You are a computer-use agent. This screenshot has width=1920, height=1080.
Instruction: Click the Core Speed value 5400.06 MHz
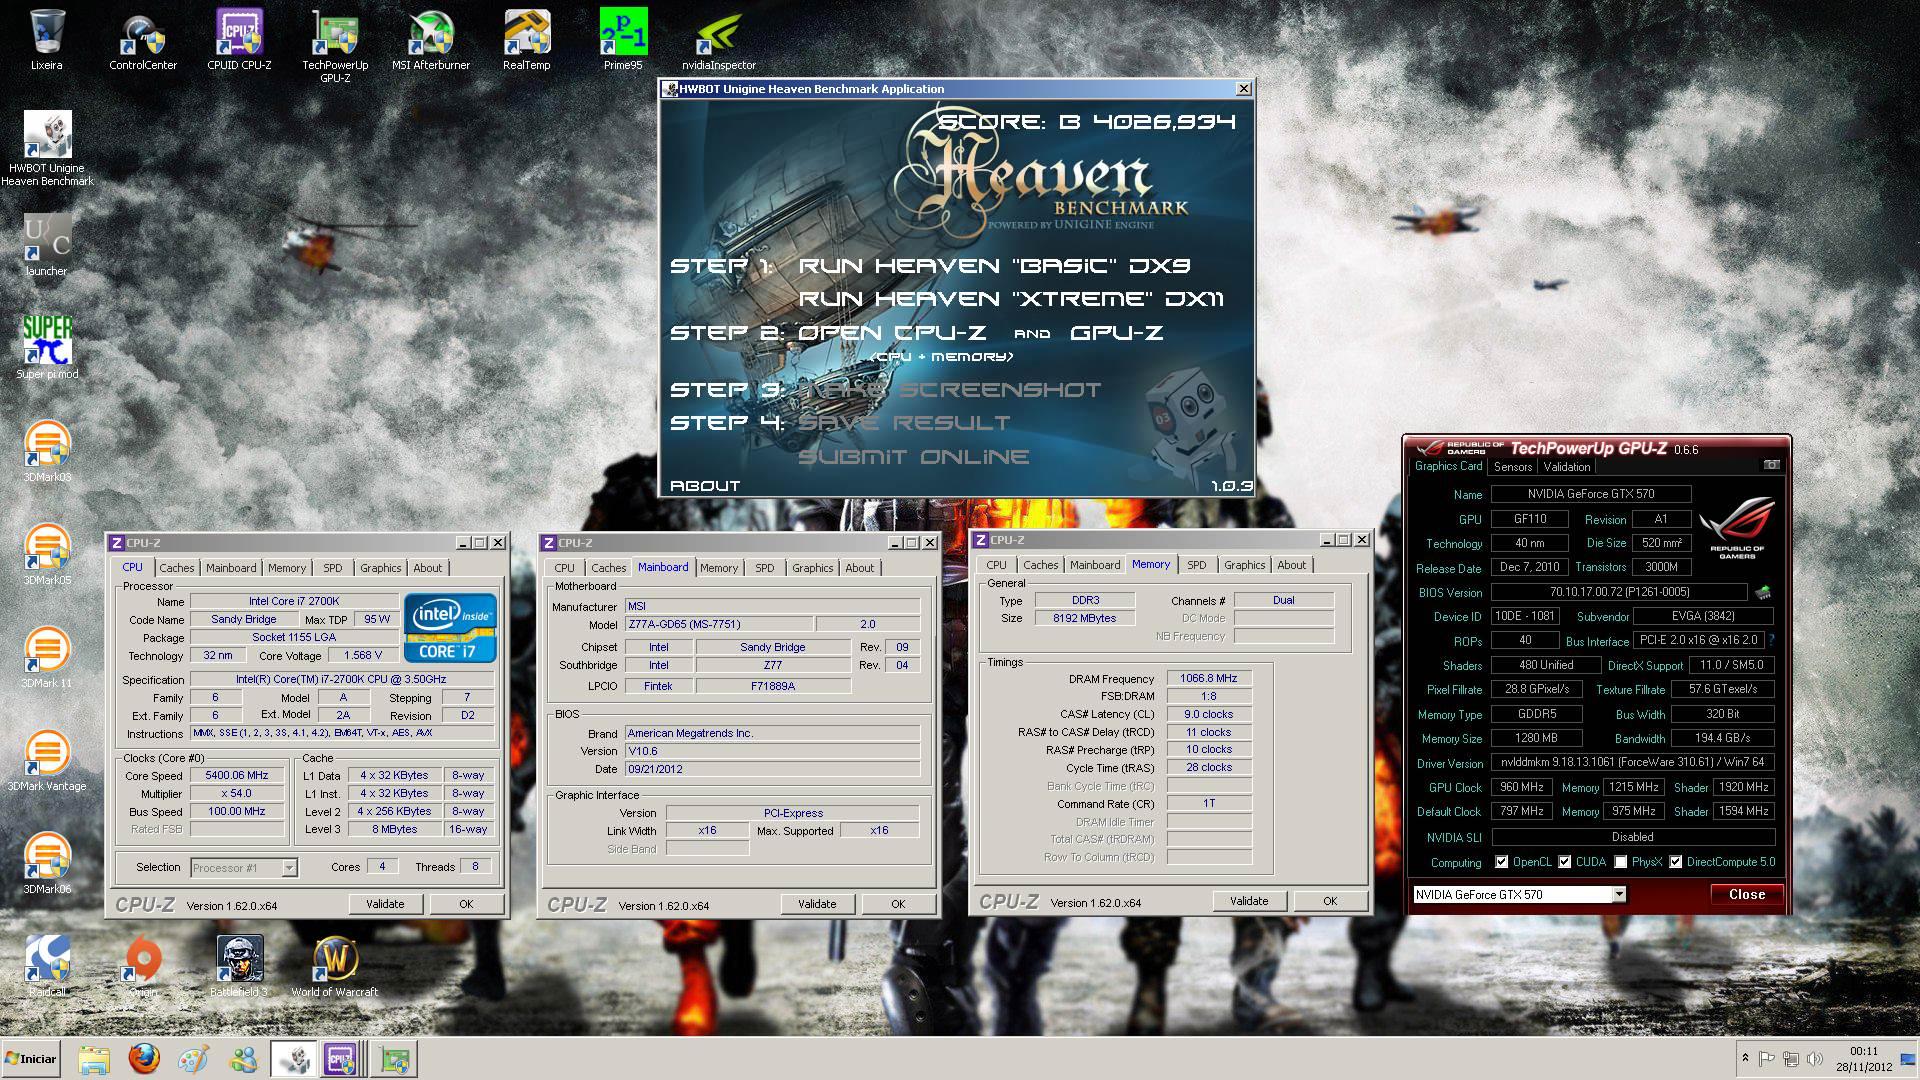pos(237,775)
